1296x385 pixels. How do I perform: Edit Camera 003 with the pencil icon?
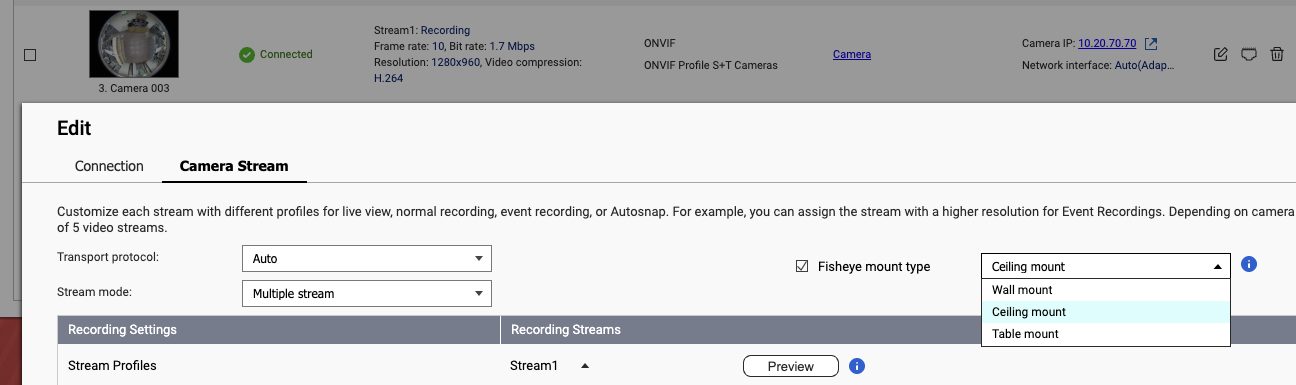click(1220, 54)
